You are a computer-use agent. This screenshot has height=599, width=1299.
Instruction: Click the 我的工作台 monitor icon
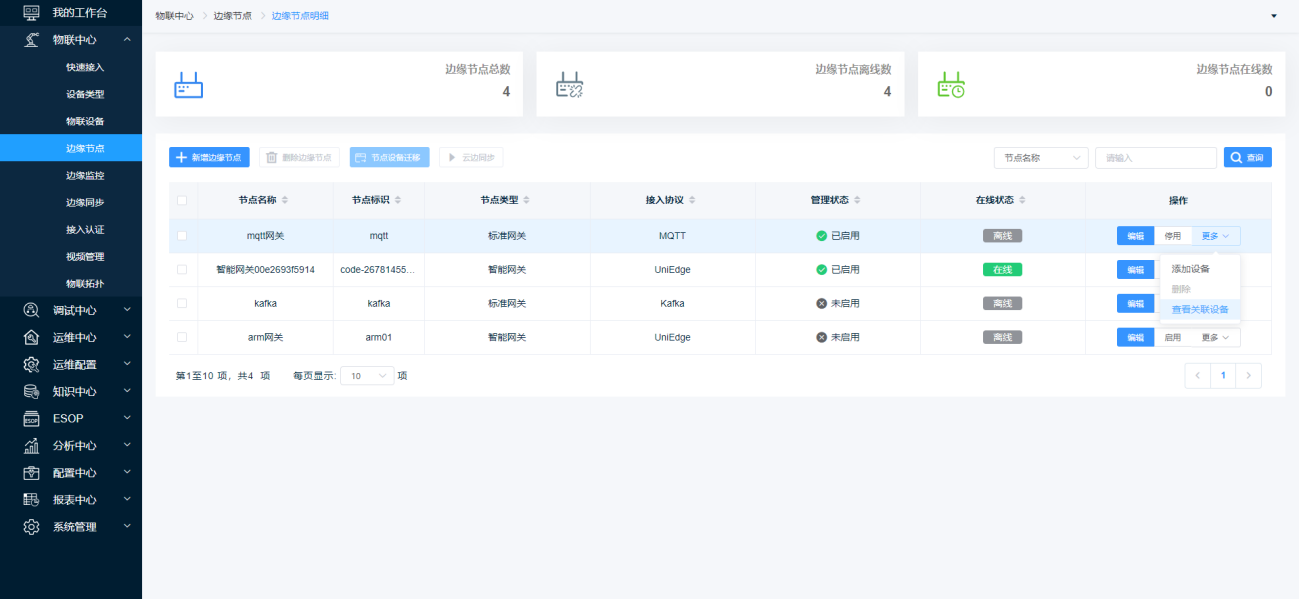point(31,13)
